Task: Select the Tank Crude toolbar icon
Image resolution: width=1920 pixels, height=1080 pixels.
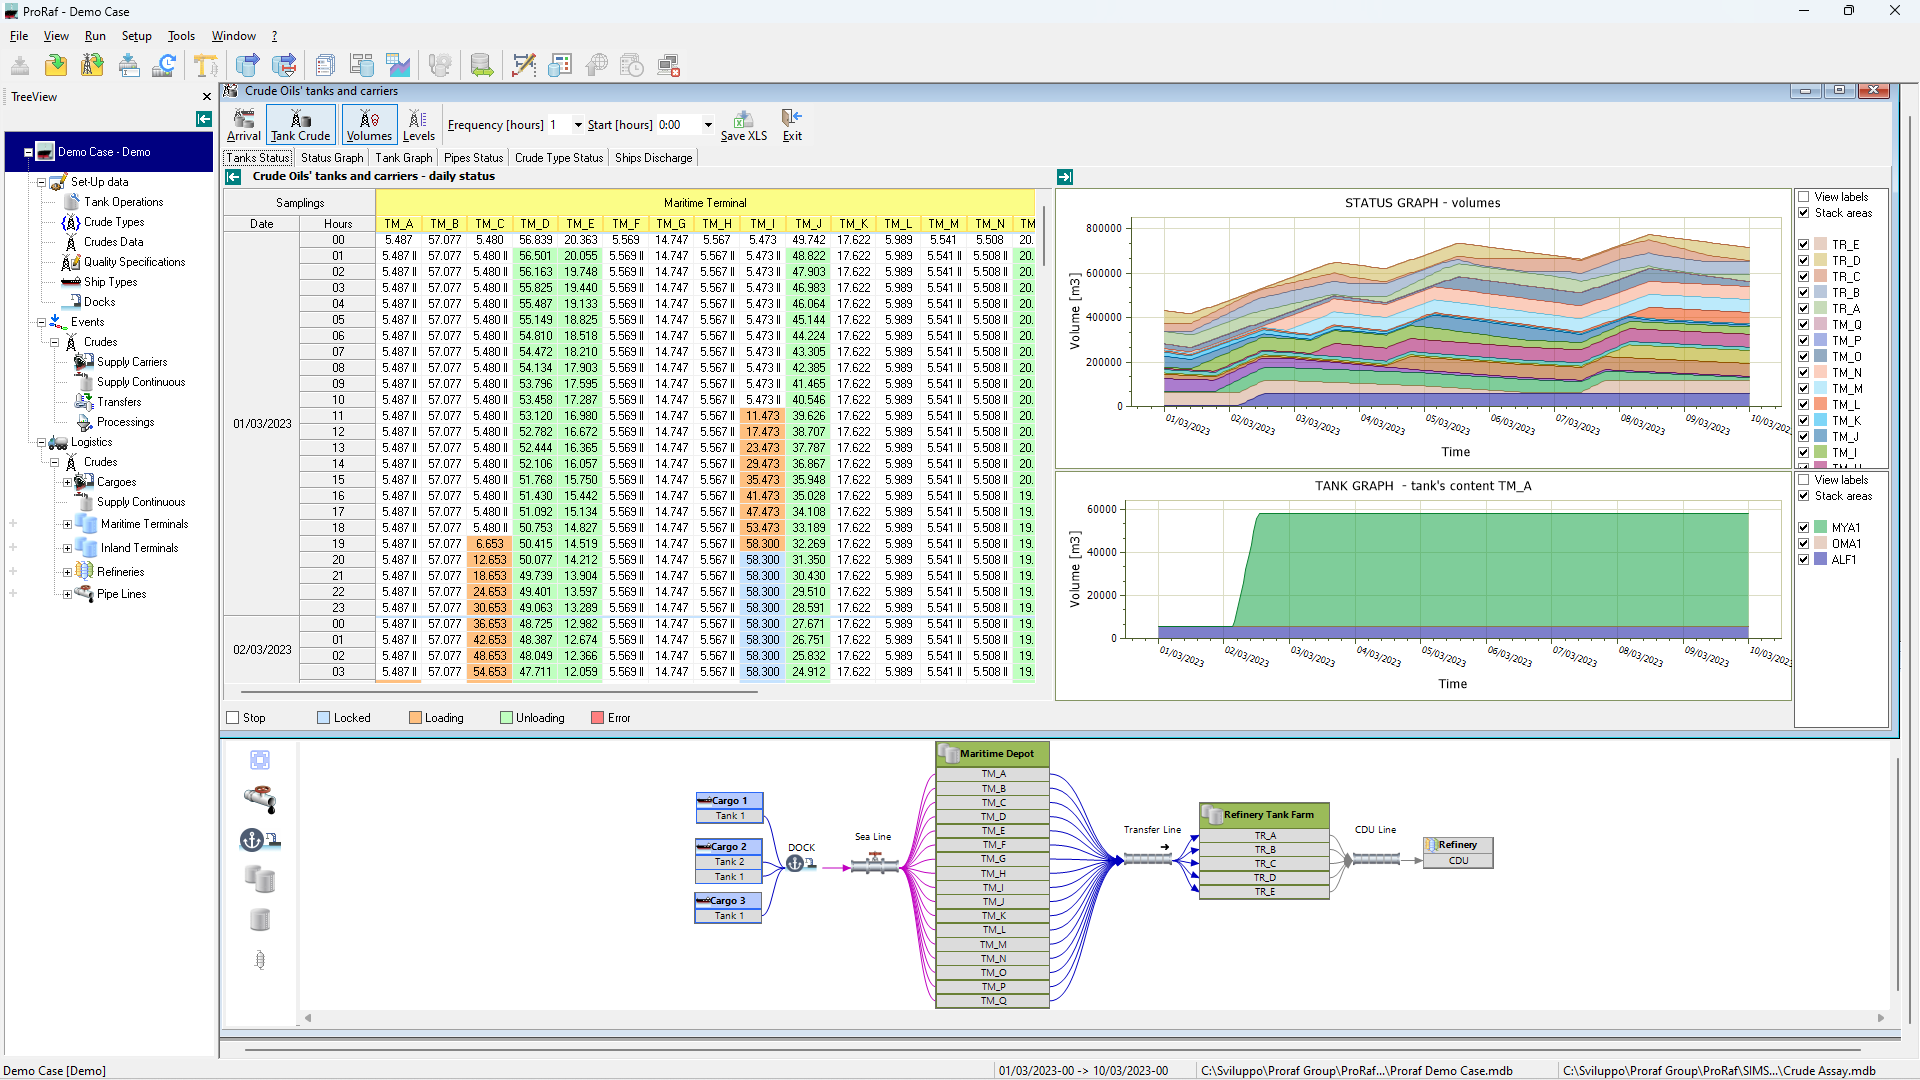Action: click(300, 125)
